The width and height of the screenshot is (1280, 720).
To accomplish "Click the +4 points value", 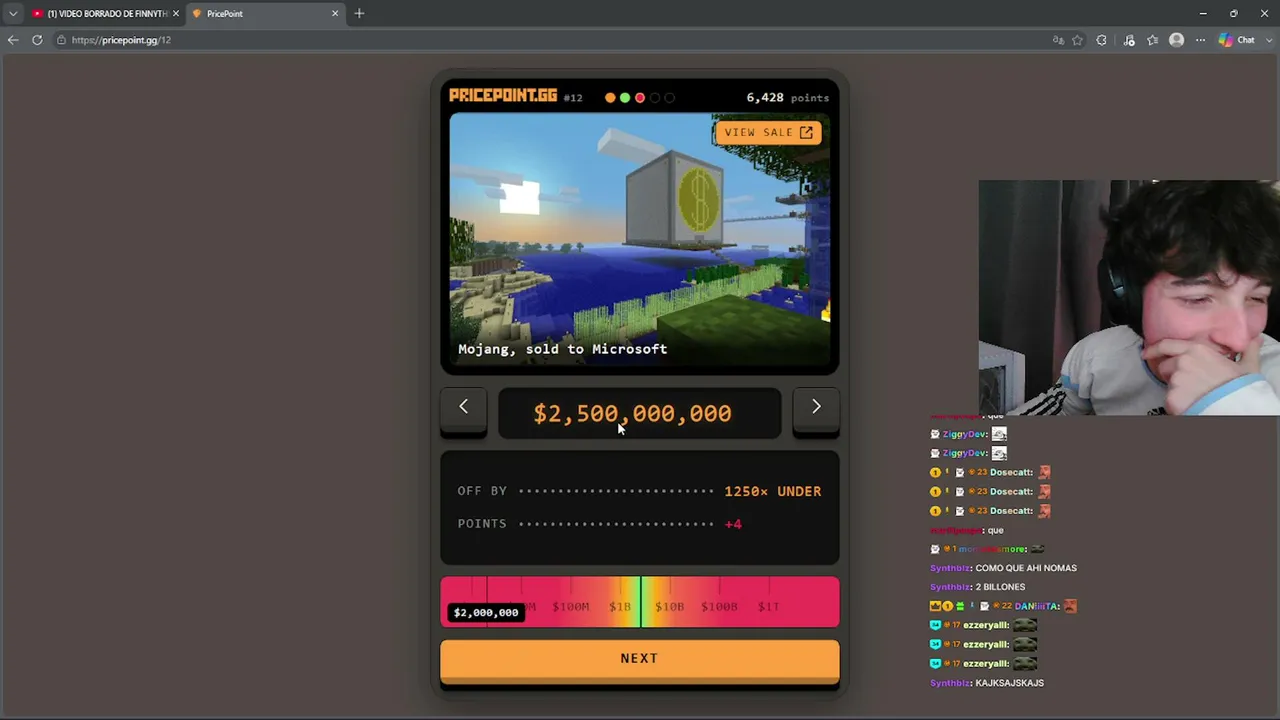I will [x=733, y=524].
